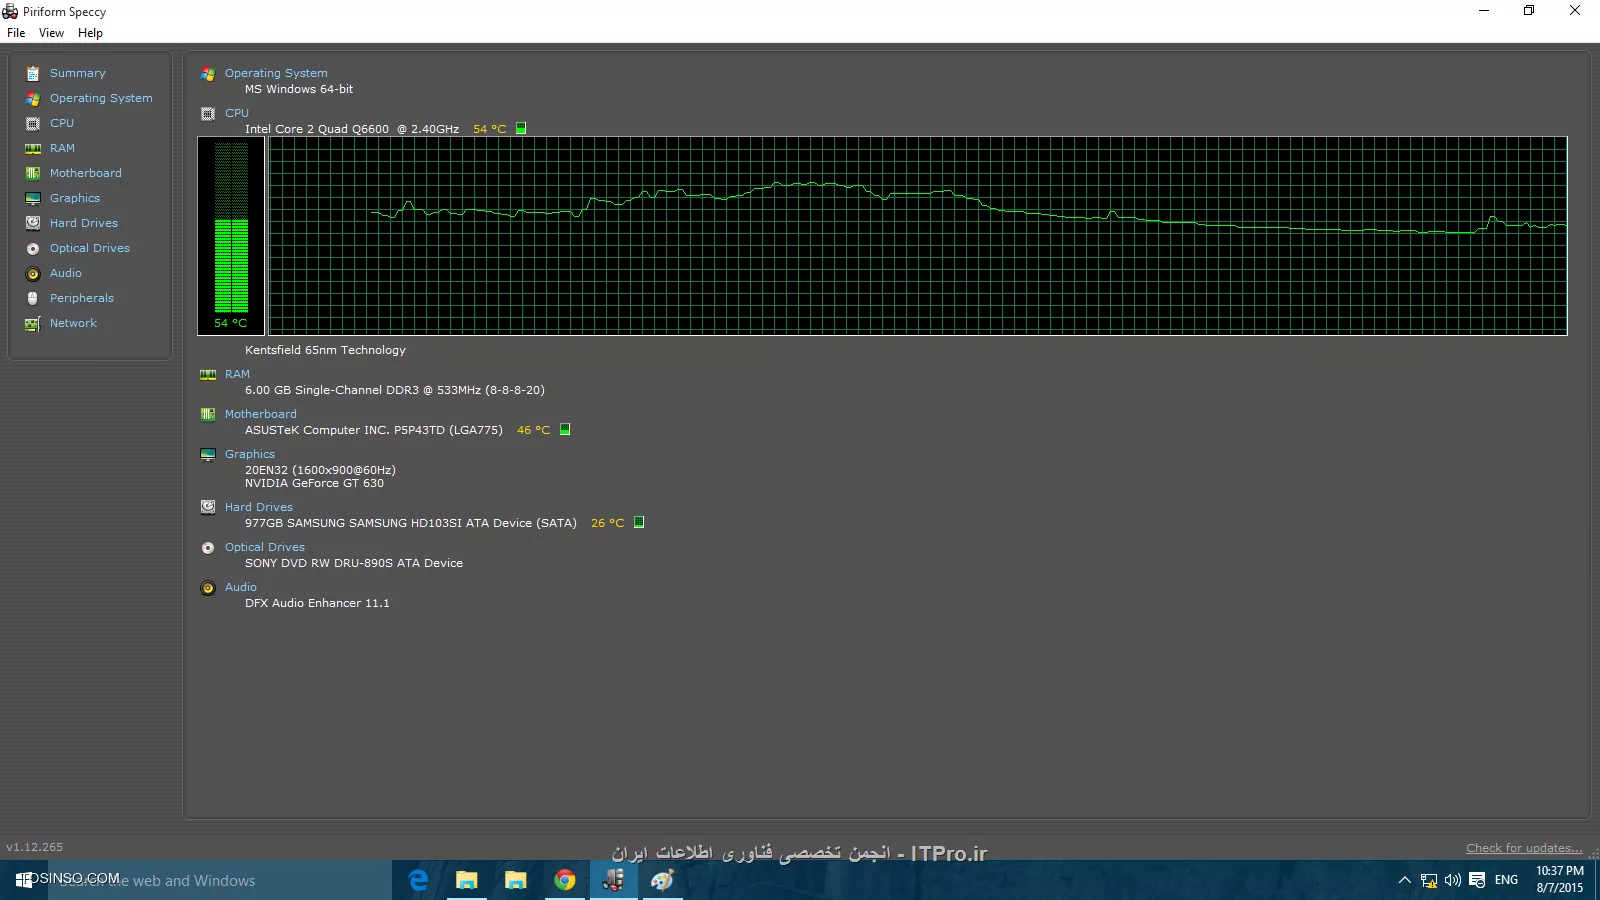Click the Hard Drives icon in main panel
The width and height of the screenshot is (1600, 900).
(208, 507)
